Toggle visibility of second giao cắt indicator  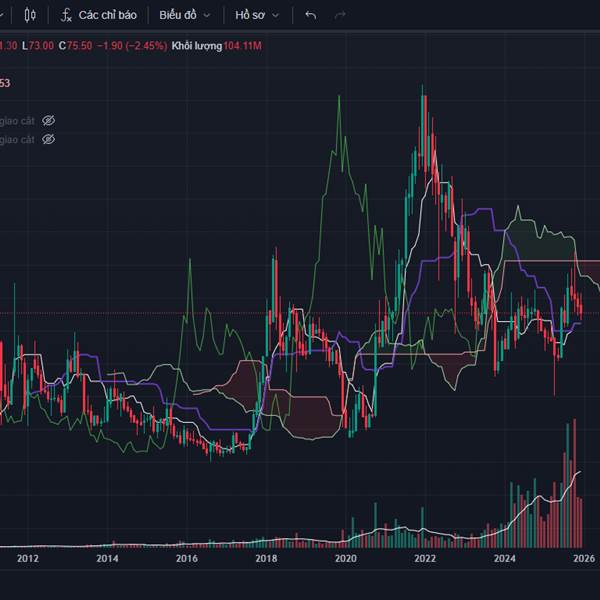tap(48, 139)
